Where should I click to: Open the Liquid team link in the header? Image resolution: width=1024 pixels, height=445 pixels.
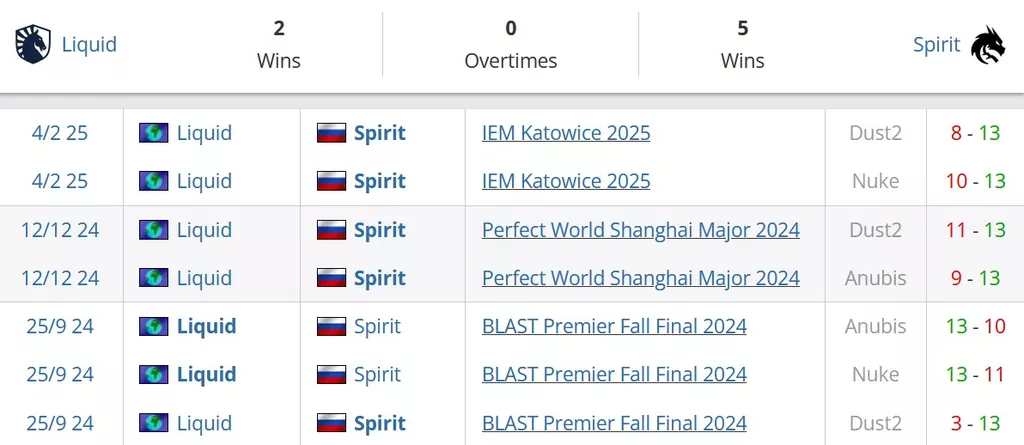(x=89, y=44)
